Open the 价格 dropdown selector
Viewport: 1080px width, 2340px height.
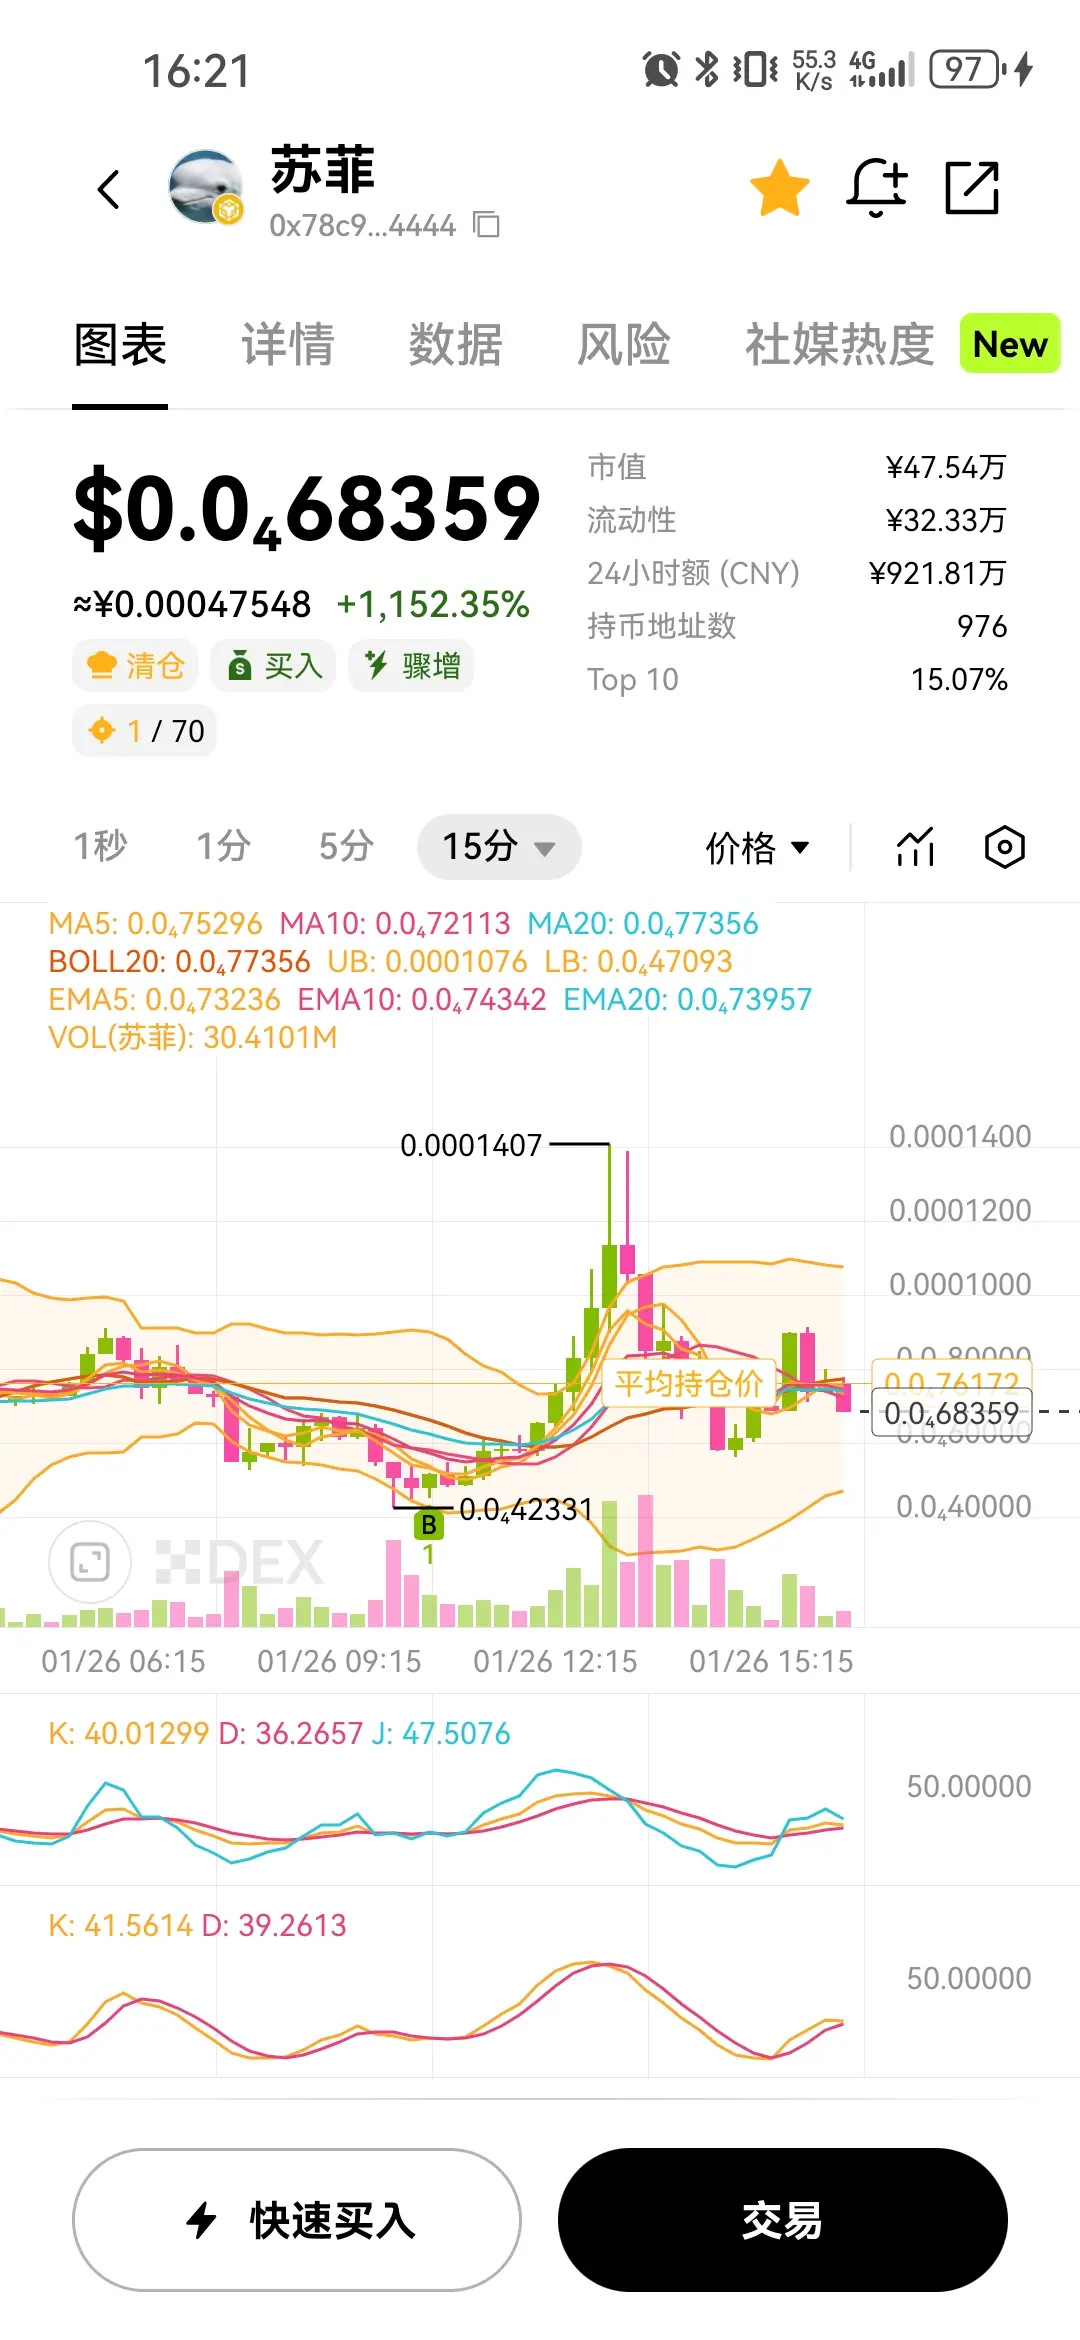pyautogui.click(x=757, y=847)
